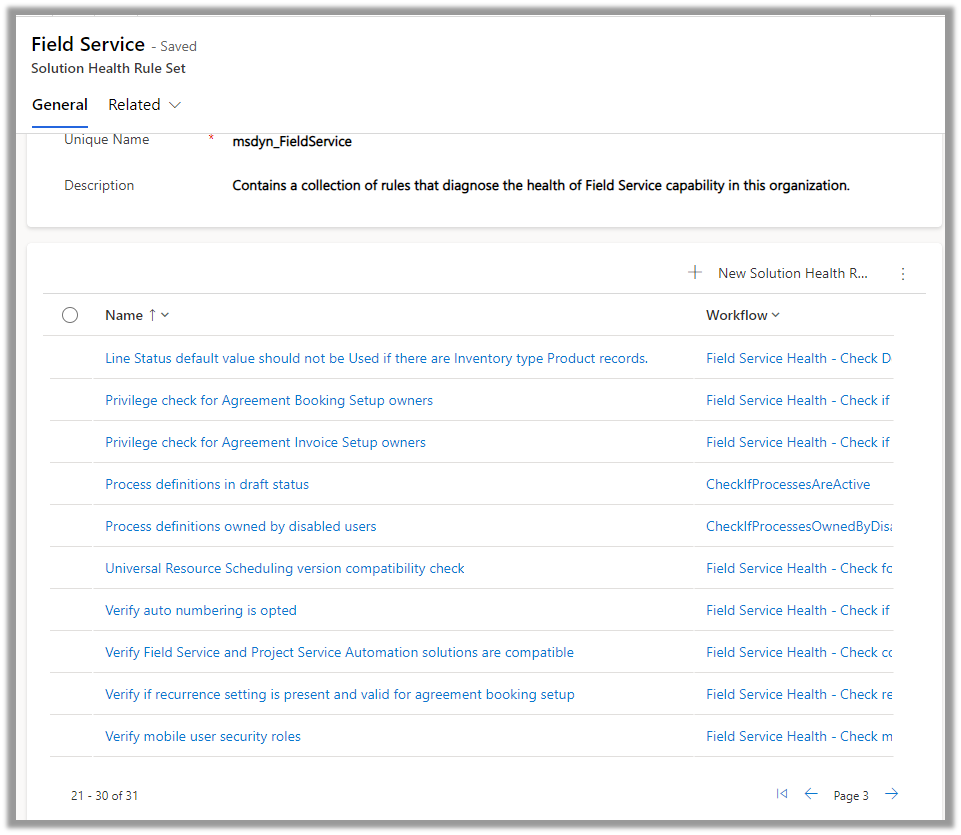The image size is (961, 835).
Task: Expand the Related tab dropdown
Action: click(145, 105)
